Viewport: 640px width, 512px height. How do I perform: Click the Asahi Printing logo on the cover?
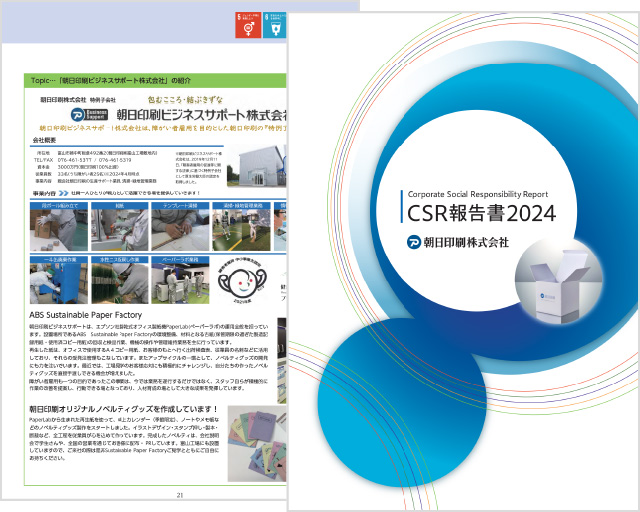coord(450,241)
